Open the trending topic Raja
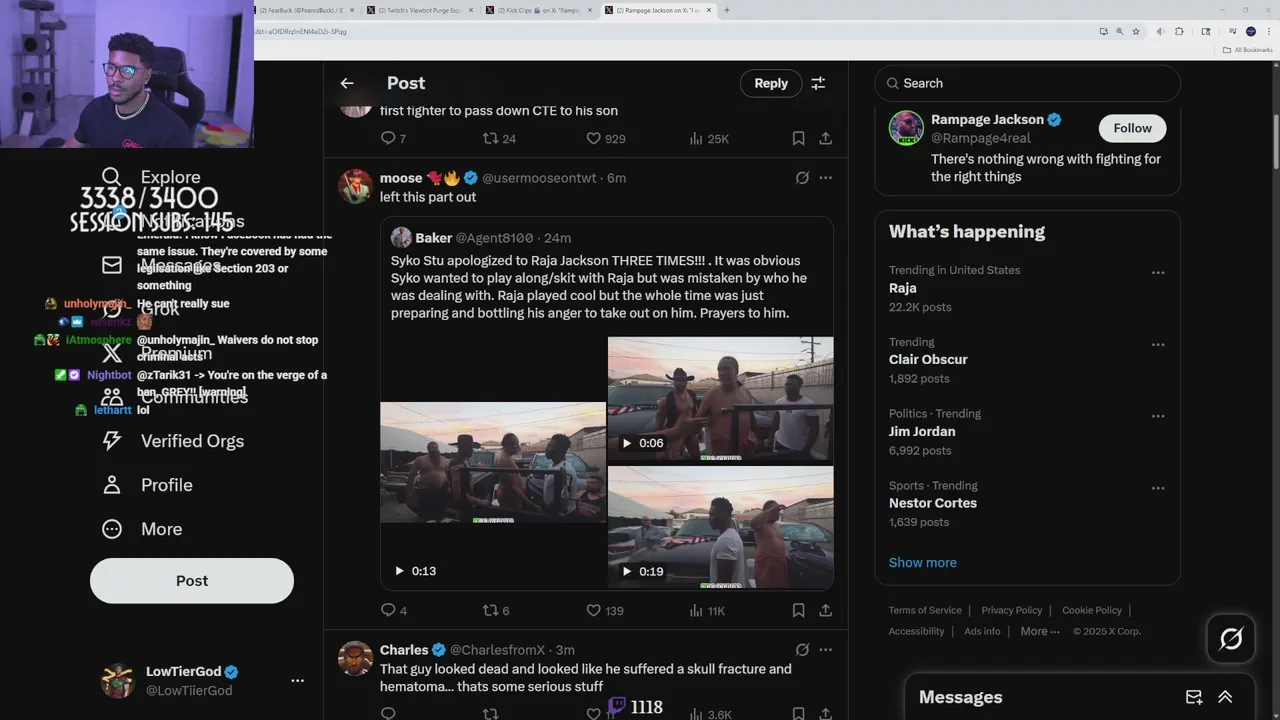The image size is (1280, 720). click(x=902, y=288)
